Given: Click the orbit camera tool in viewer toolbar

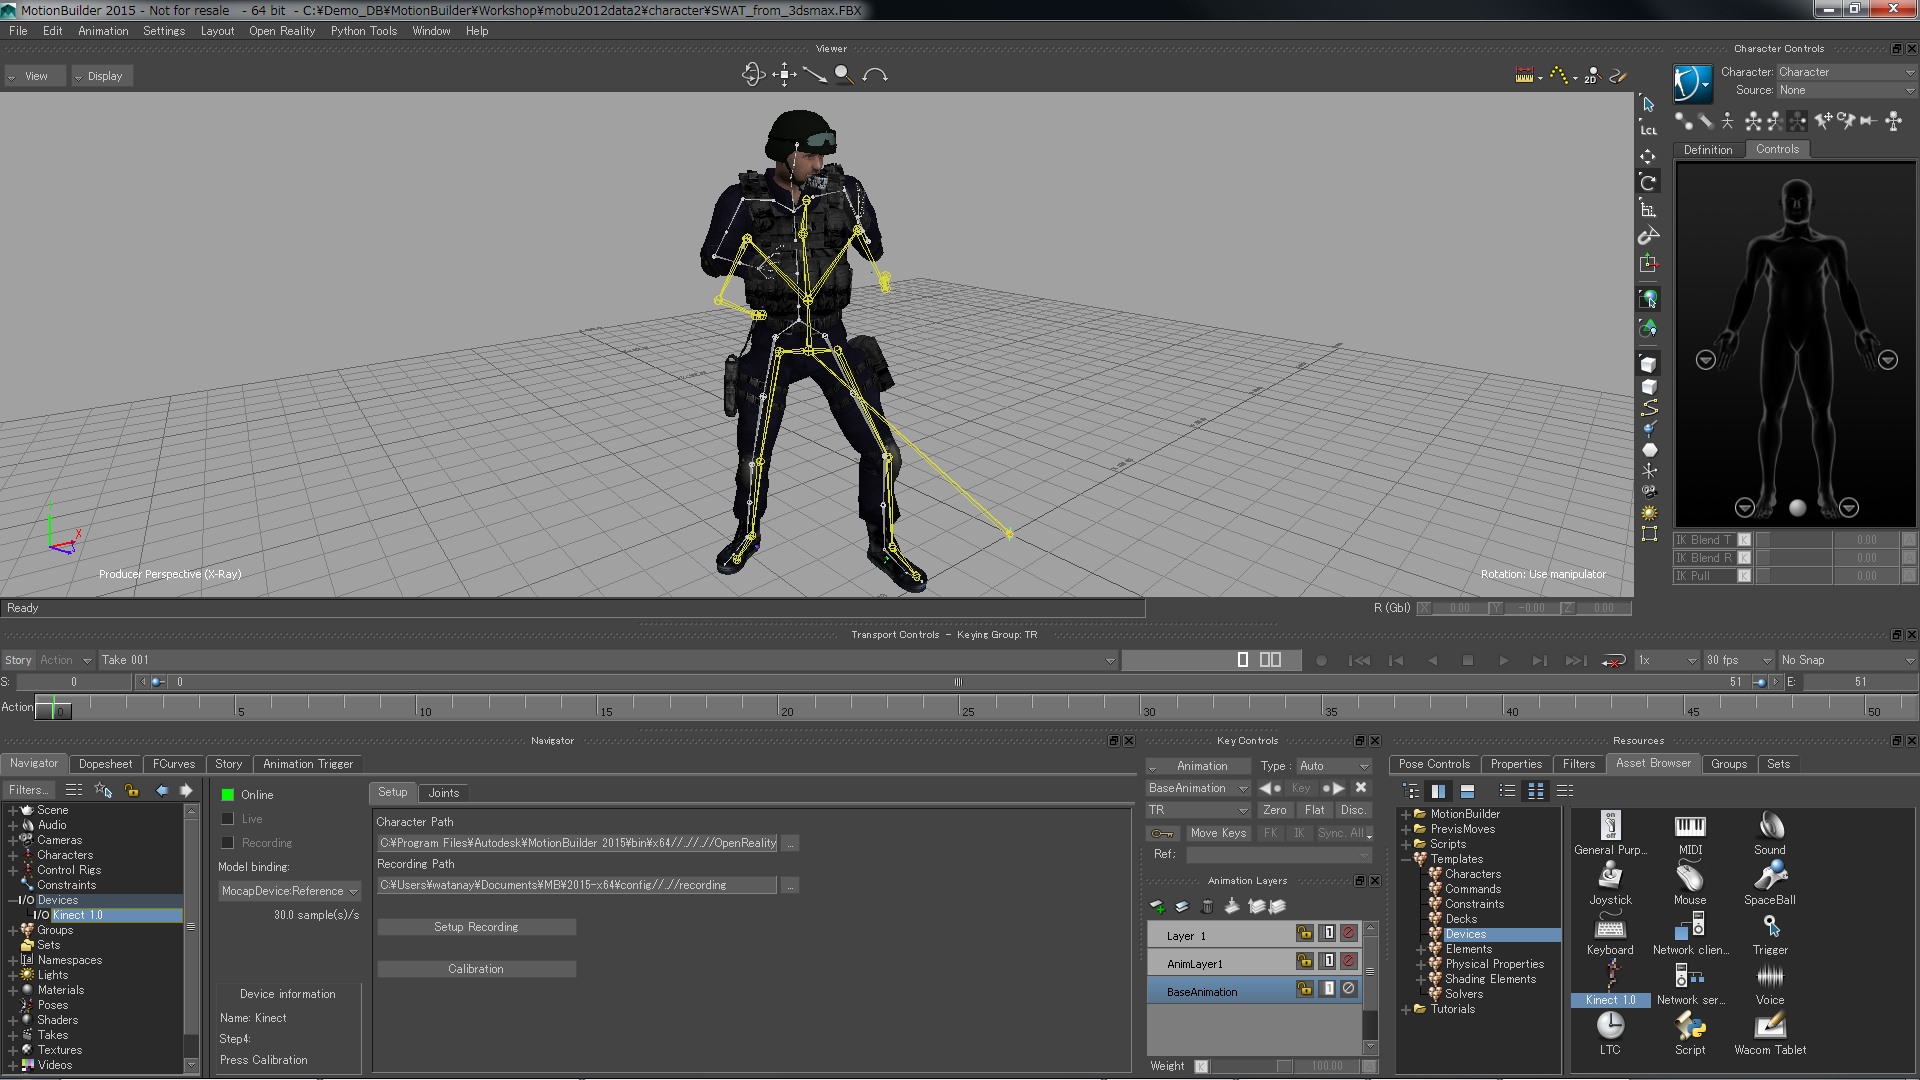Looking at the screenshot, I should [x=752, y=75].
